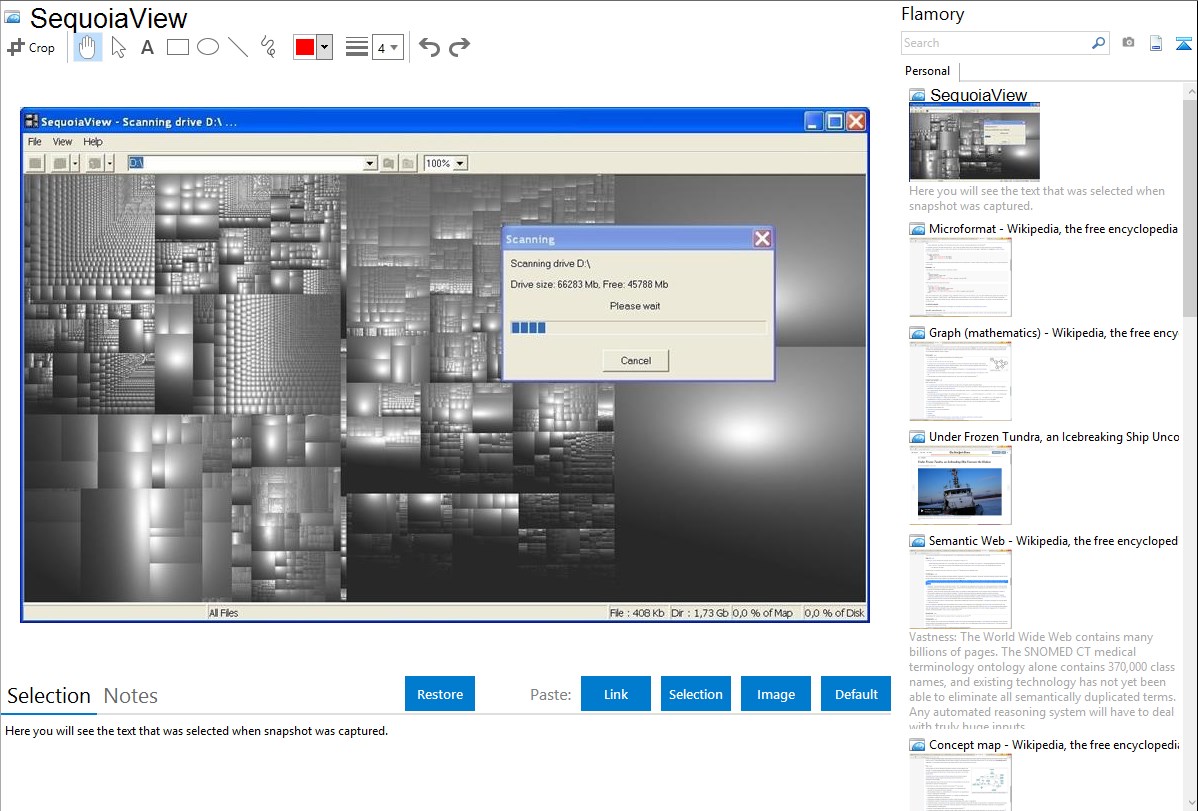This screenshot has height=811, width=1198.
Task: Open the color picker dropdown arrow
Action: [324, 47]
